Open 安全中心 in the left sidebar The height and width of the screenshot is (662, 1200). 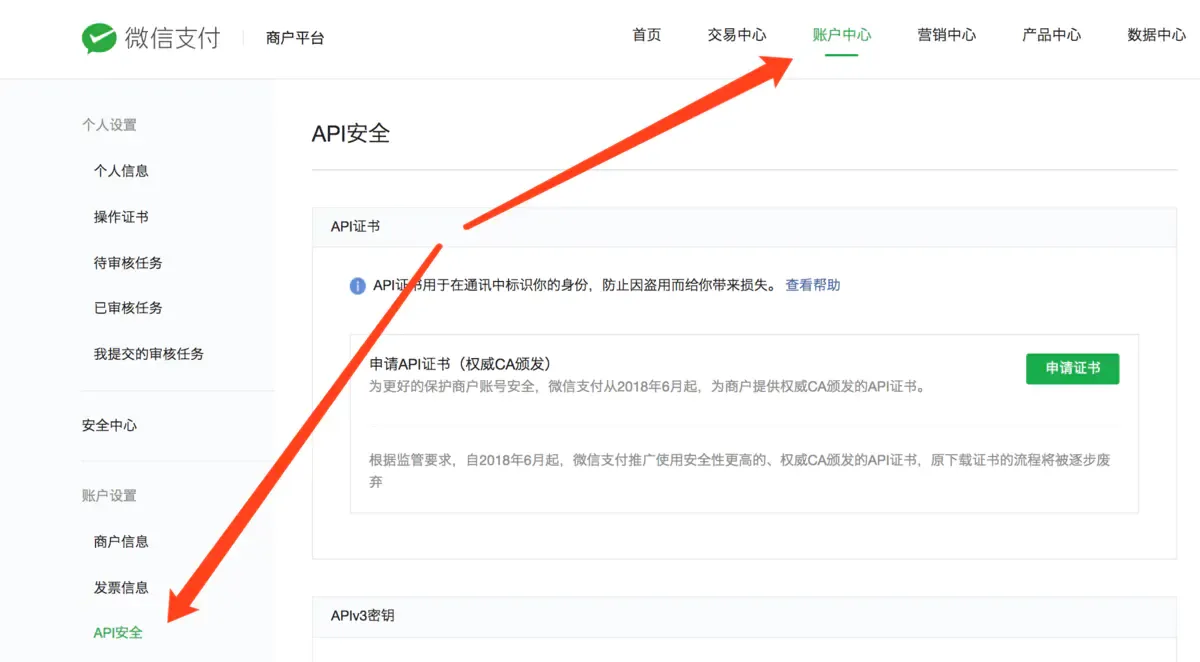click(110, 425)
